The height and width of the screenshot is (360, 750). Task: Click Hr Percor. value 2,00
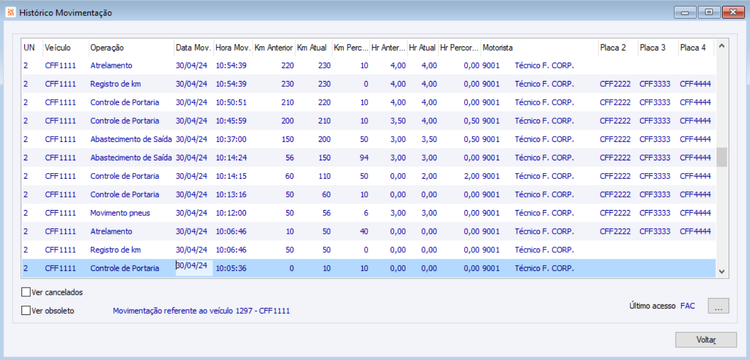471,176
